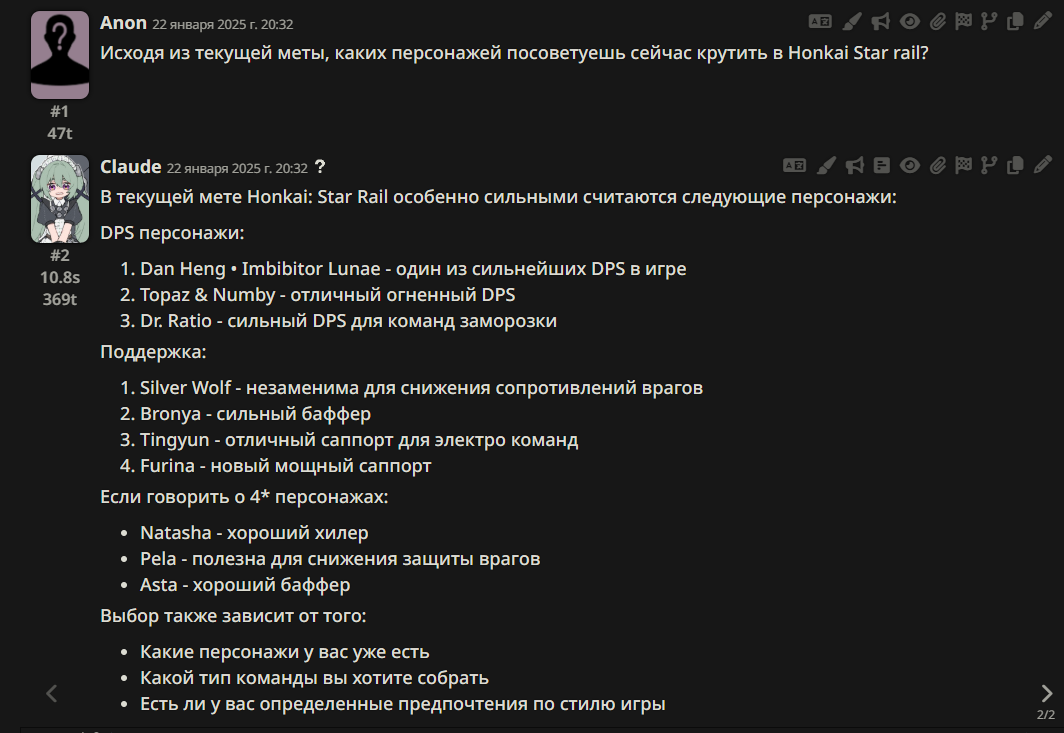Click the paintbrush icon on Anon's message
Viewport: 1064px width, 733px height.
coord(852,22)
